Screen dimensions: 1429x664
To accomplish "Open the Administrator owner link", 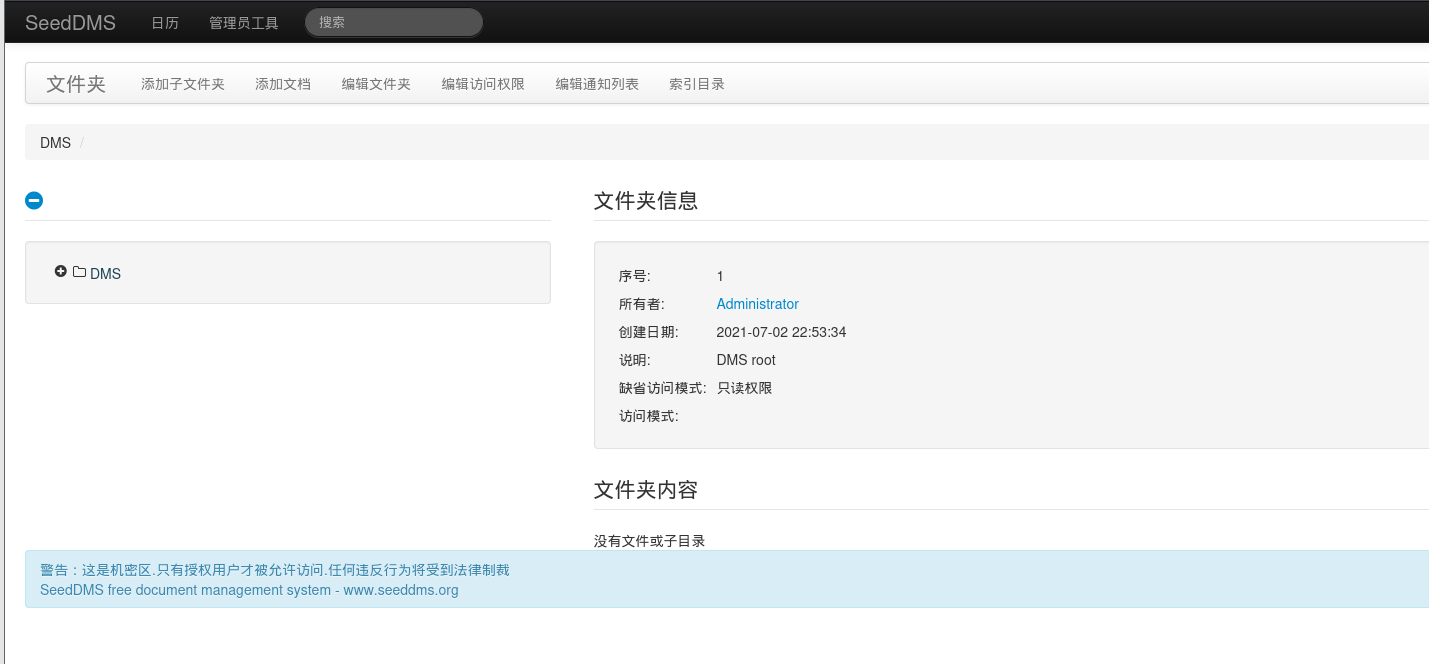I will tap(758, 304).
